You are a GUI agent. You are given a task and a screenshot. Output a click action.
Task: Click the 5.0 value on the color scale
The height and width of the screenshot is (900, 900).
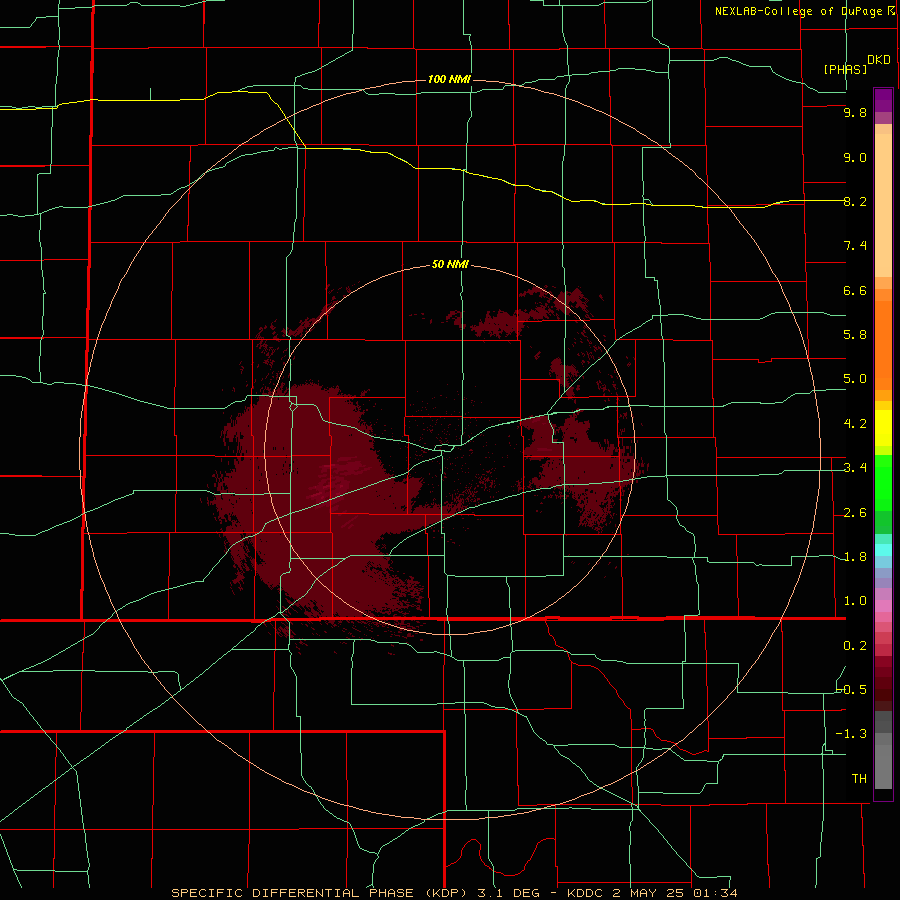coord(855,379)
